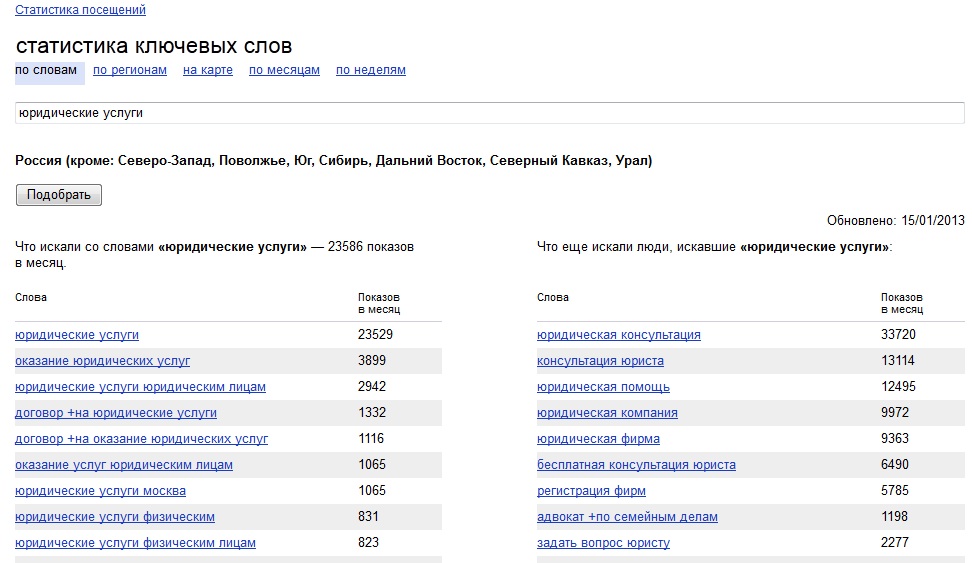Open юридическая консультация link
The image size is (972, 563).
point(619,335)
